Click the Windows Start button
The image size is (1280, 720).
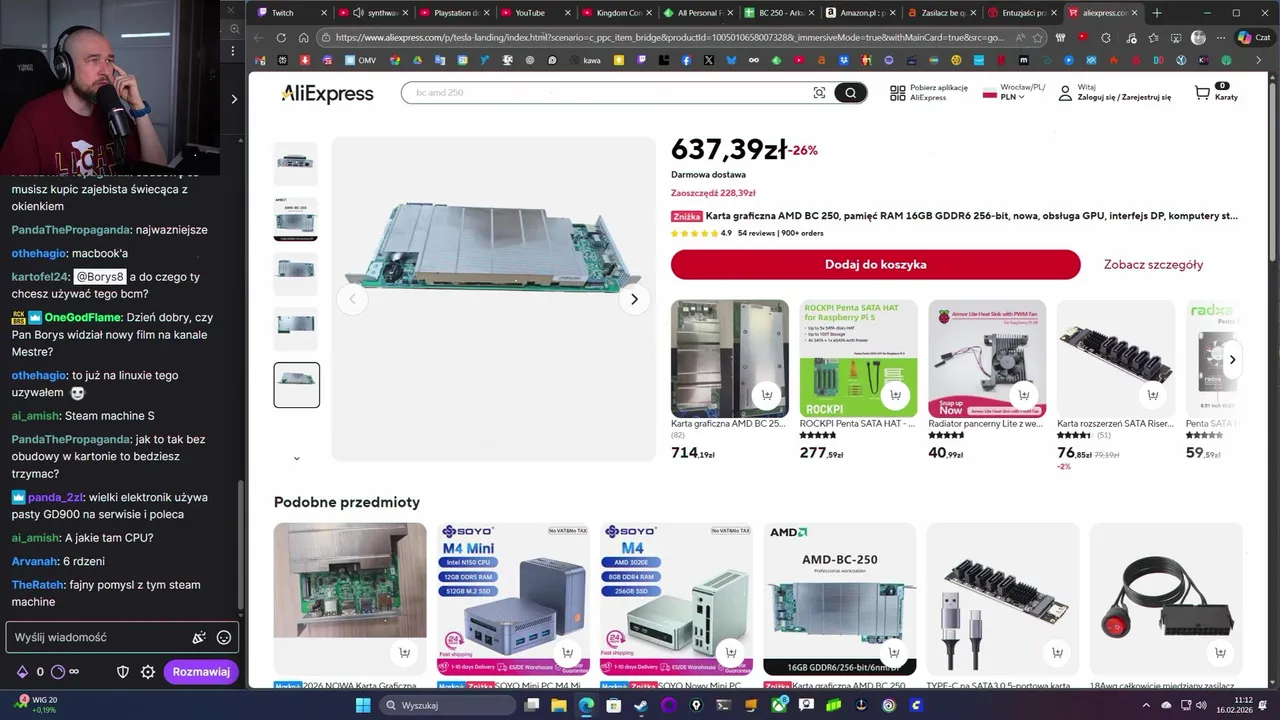coord(363,705)
